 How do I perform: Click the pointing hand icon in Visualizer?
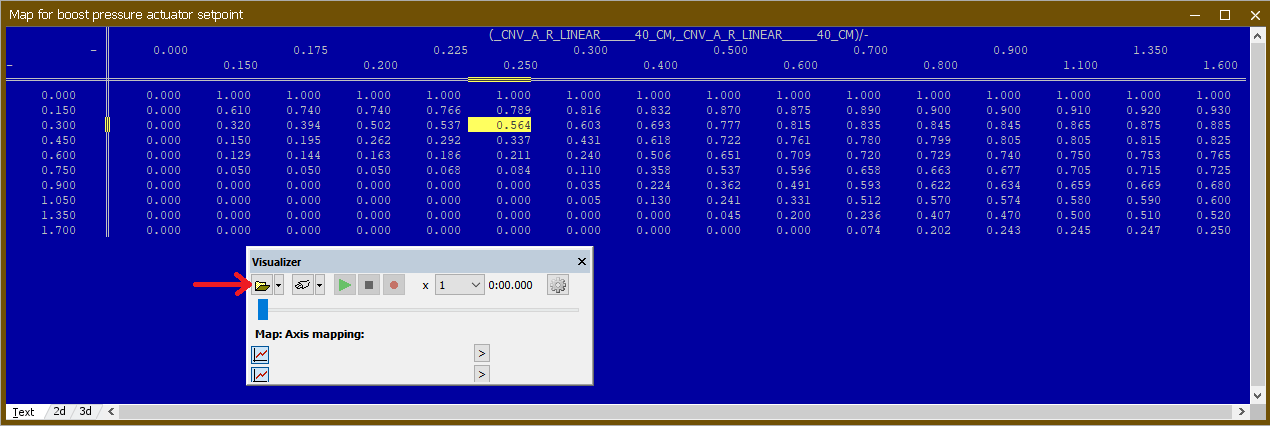(x=302, y=285)
